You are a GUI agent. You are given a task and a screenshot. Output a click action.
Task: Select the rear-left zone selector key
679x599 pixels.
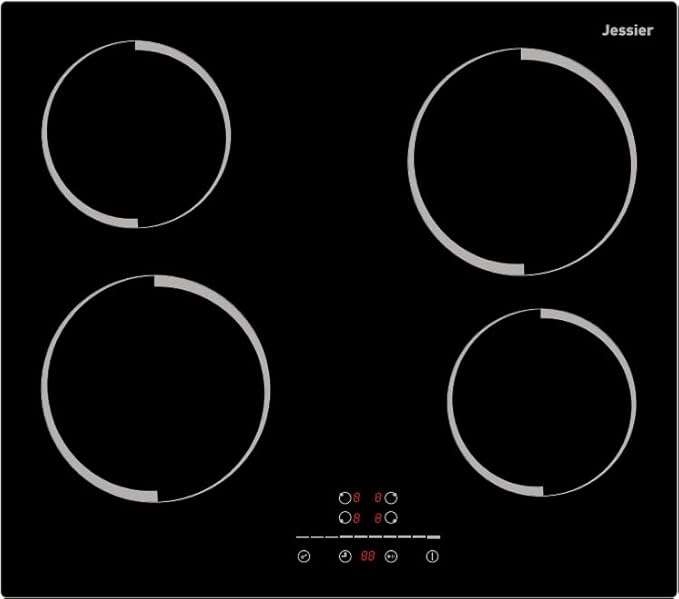345,498
